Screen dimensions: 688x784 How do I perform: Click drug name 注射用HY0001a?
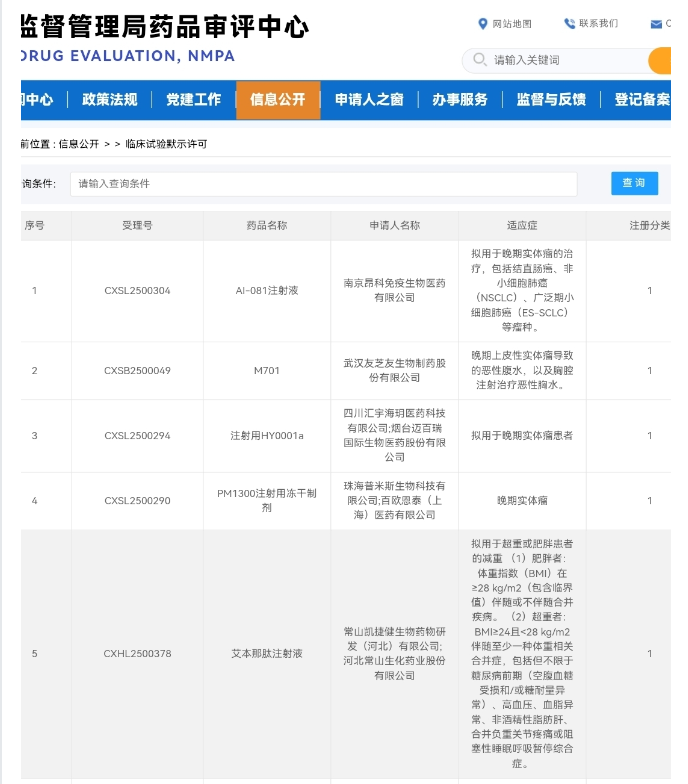point(266,436)
